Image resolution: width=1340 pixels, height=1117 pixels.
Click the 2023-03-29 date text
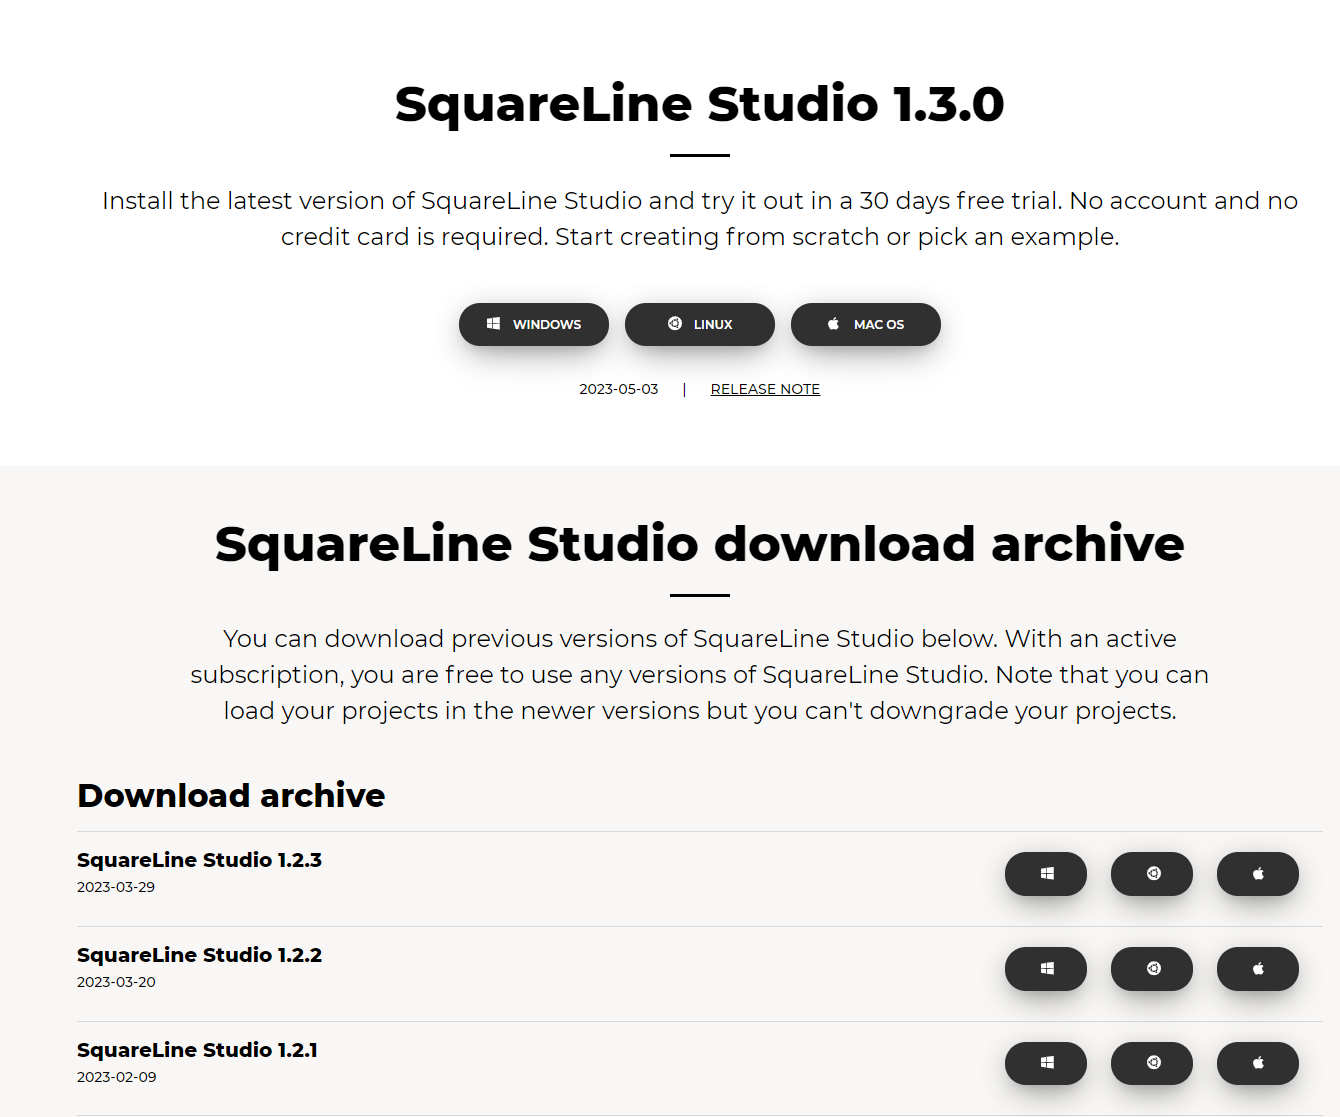coord(116,887)
